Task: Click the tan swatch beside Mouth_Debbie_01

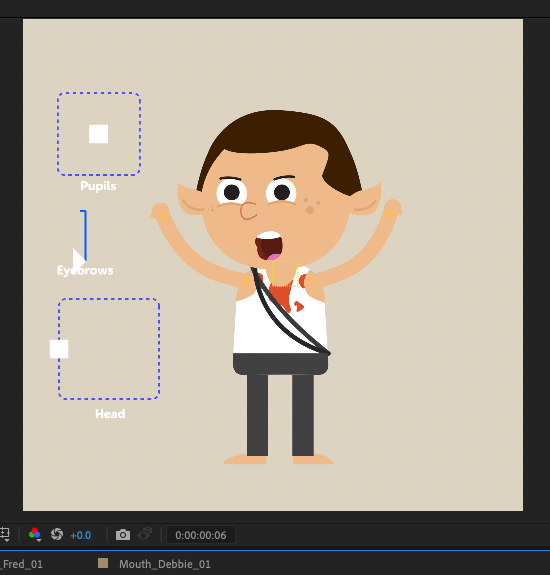Action: pos(103,563)
